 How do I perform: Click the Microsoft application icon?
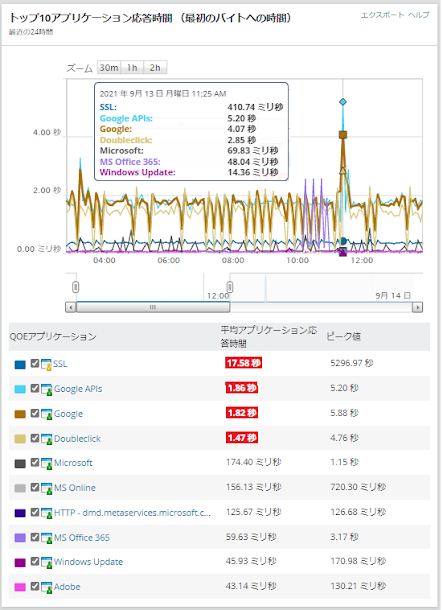pos(46,463)
